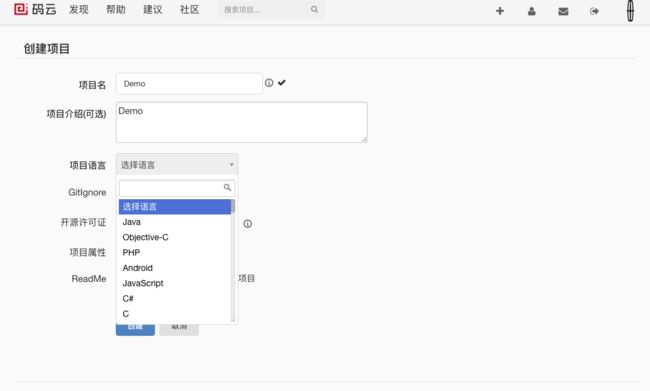Collapse the 选择语言 language dropdown
Image resolution: width=650 pixels, height=391 pixels.
tap(177, 165)
